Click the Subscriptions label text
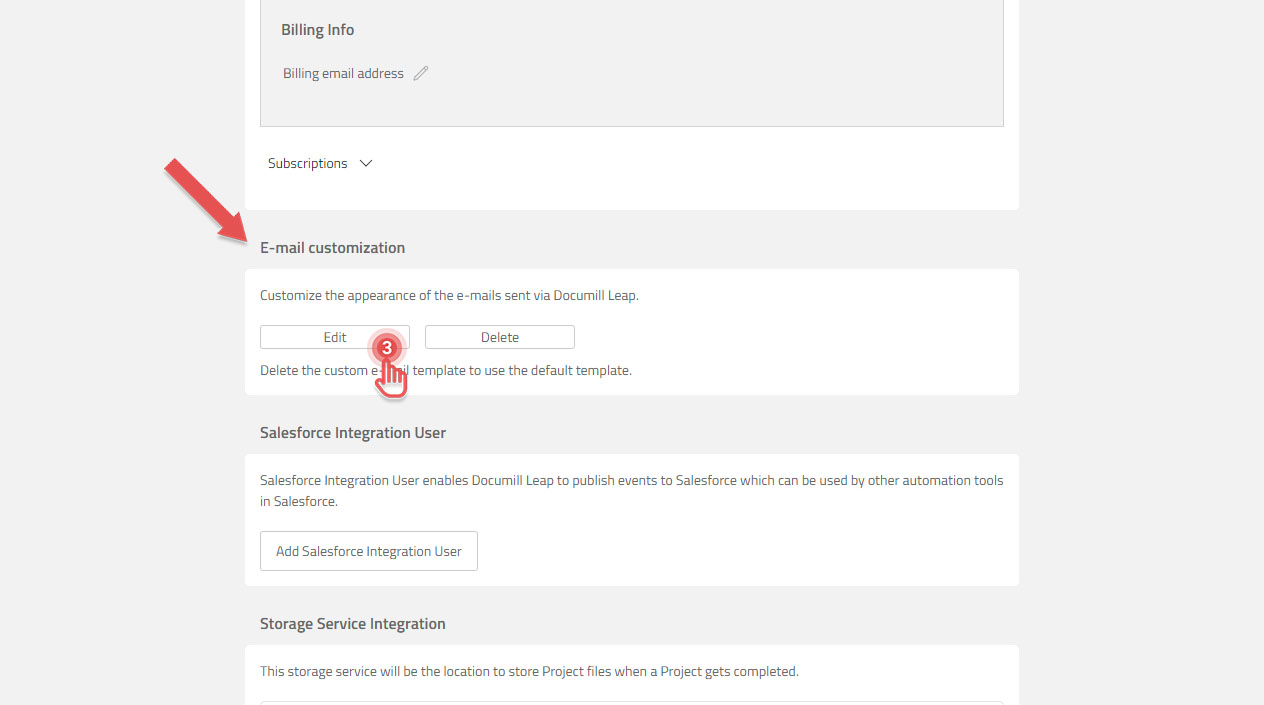 tap(307, 162)
